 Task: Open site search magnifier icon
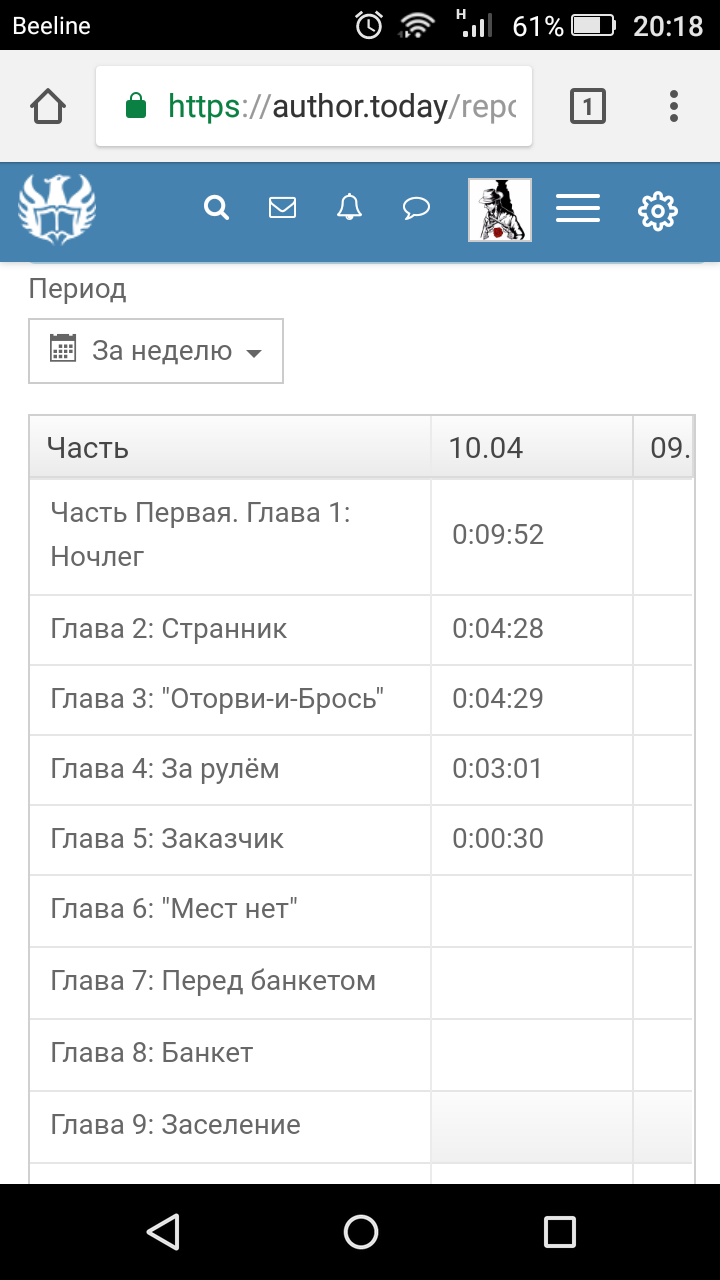pos(216,208)
